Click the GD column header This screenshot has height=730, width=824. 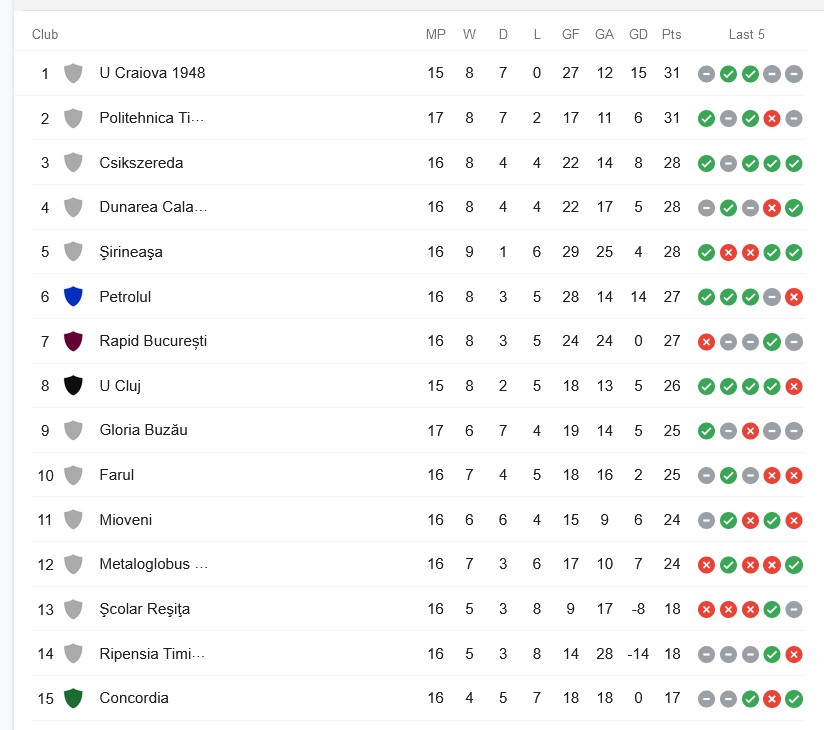[638, 34]
